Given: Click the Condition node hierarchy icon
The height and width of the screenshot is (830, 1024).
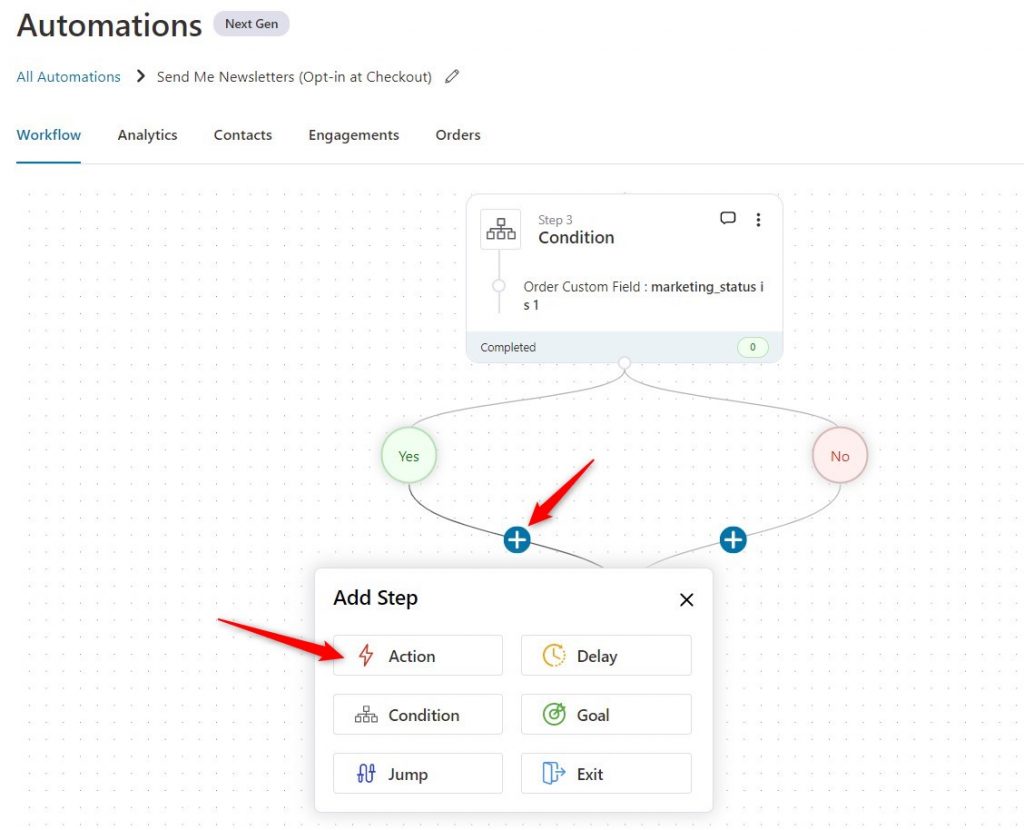Looking at the screenshot, I should click(501, 229).
